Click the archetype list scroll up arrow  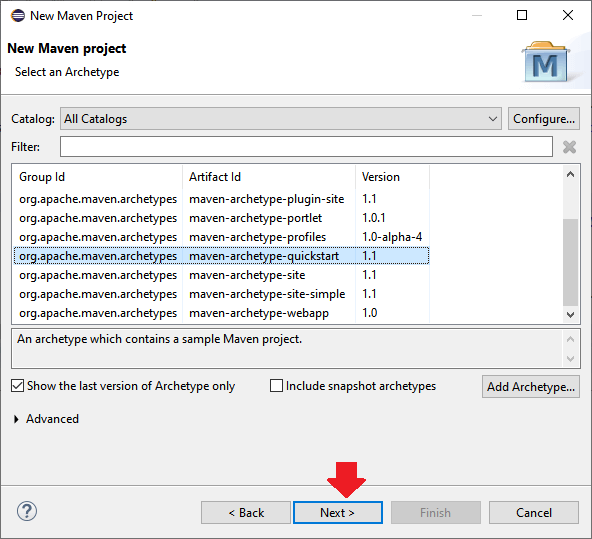coord(570,174)
